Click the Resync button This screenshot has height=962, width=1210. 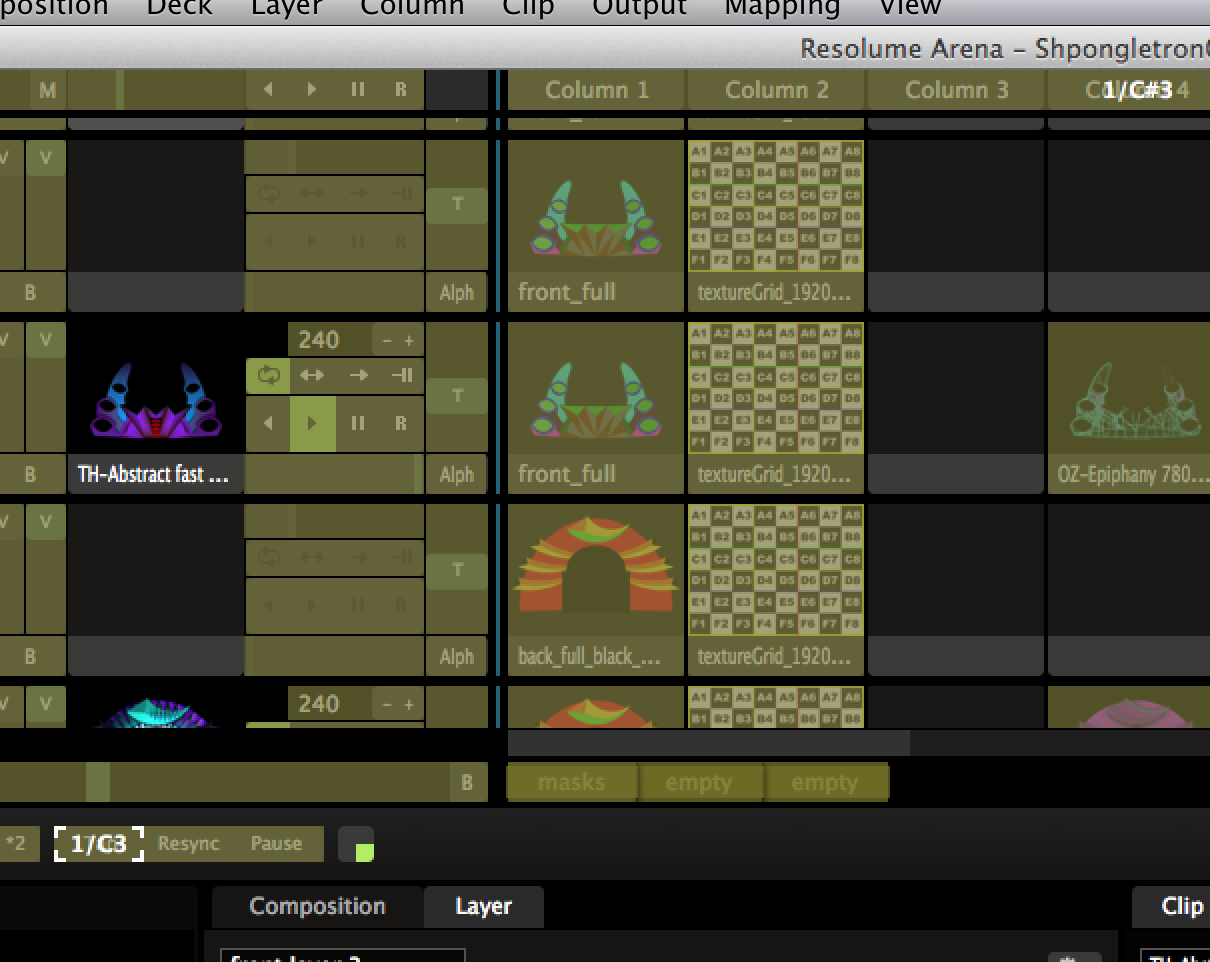(188, 843)
